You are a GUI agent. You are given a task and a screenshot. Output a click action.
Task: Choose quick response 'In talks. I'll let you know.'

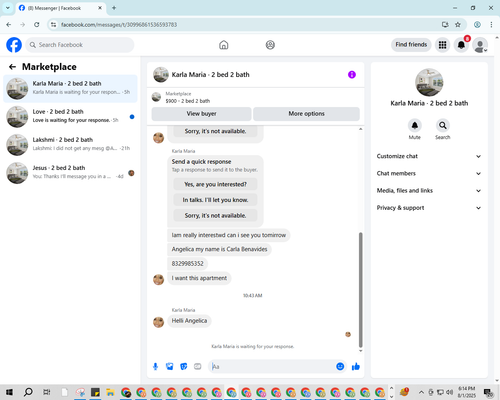[x=215, y=200]
